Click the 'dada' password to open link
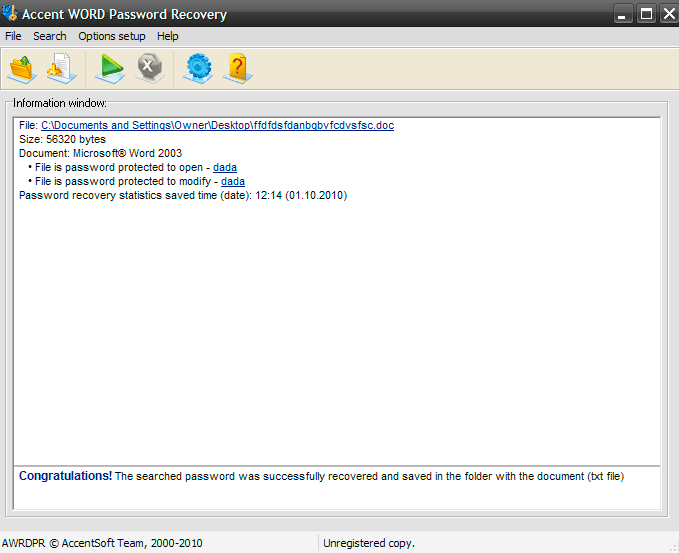The height and width of the screenshot is (553, 679). [225, 168]
